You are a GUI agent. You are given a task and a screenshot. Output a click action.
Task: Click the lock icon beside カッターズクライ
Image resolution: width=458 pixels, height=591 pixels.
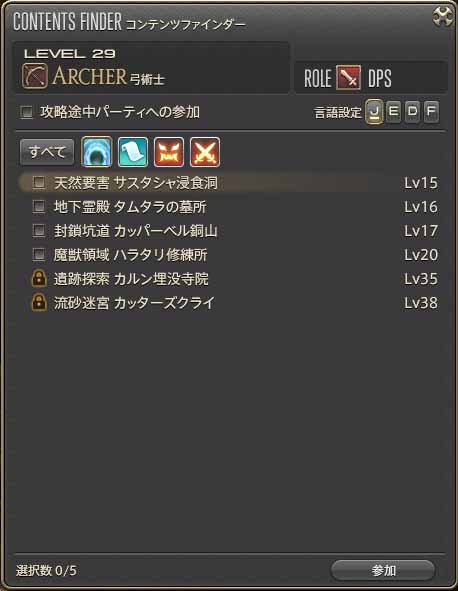[39, 302]
